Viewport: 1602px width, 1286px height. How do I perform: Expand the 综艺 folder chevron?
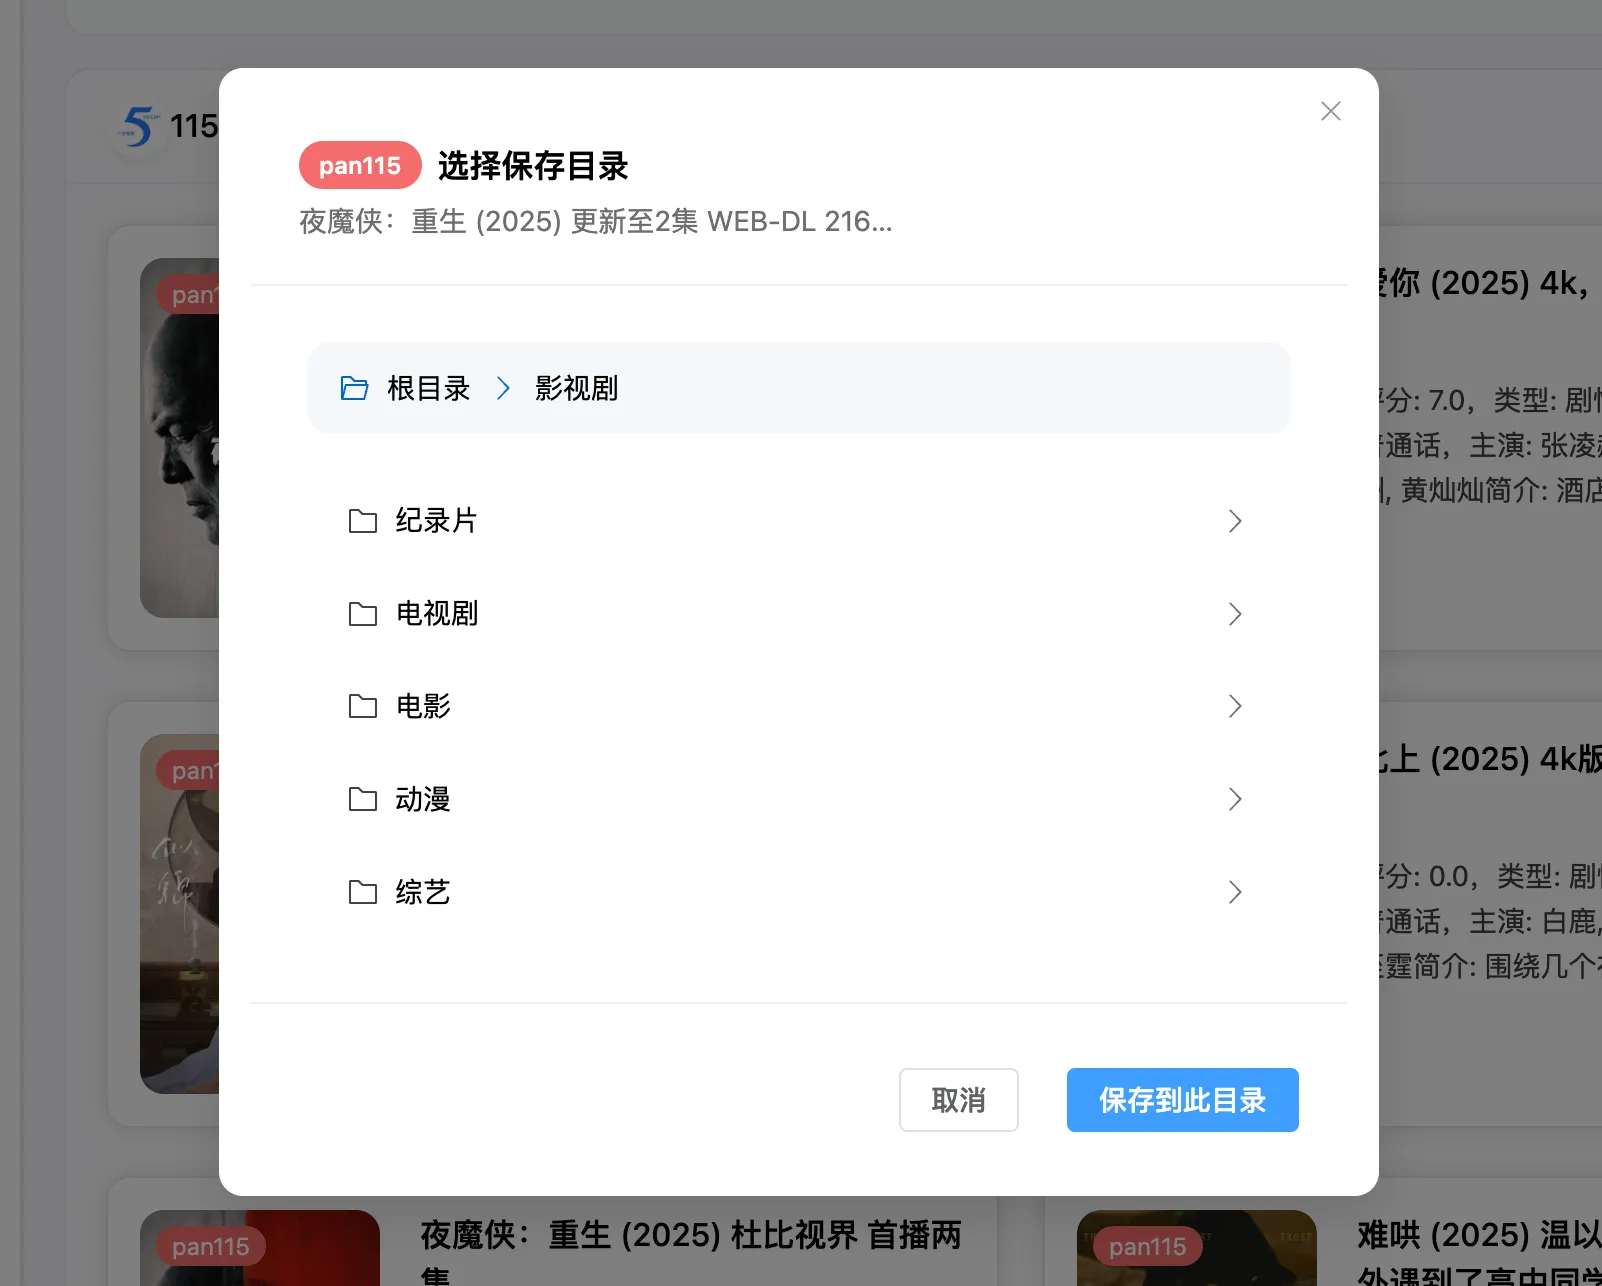[x=1236, y=892]
